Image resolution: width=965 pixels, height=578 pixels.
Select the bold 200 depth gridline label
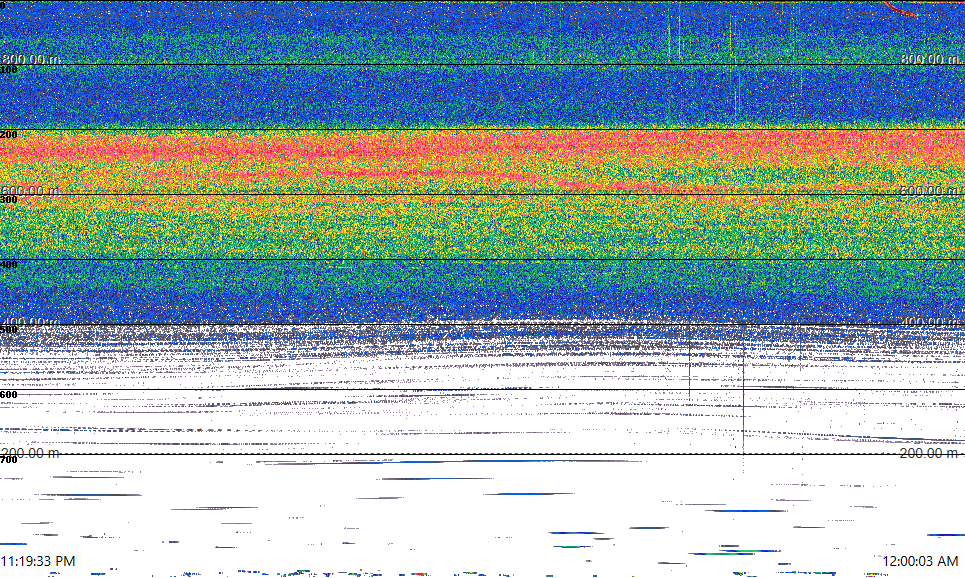pyautogui.click(x=9, y=135)
